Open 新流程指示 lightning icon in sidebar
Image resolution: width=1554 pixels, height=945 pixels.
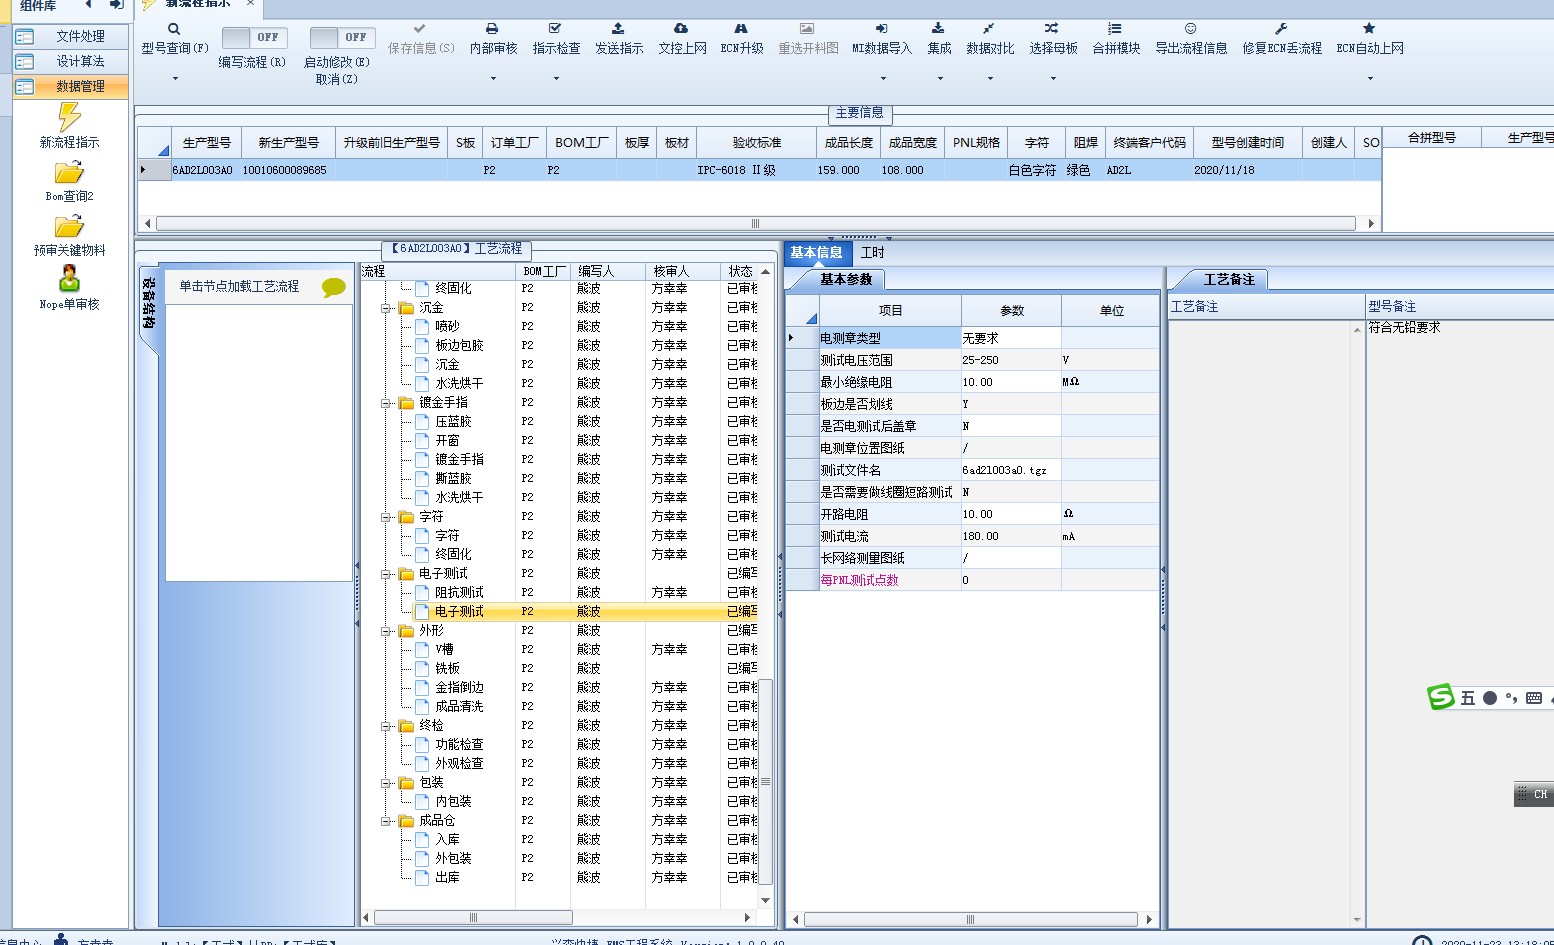pos(69,117)
